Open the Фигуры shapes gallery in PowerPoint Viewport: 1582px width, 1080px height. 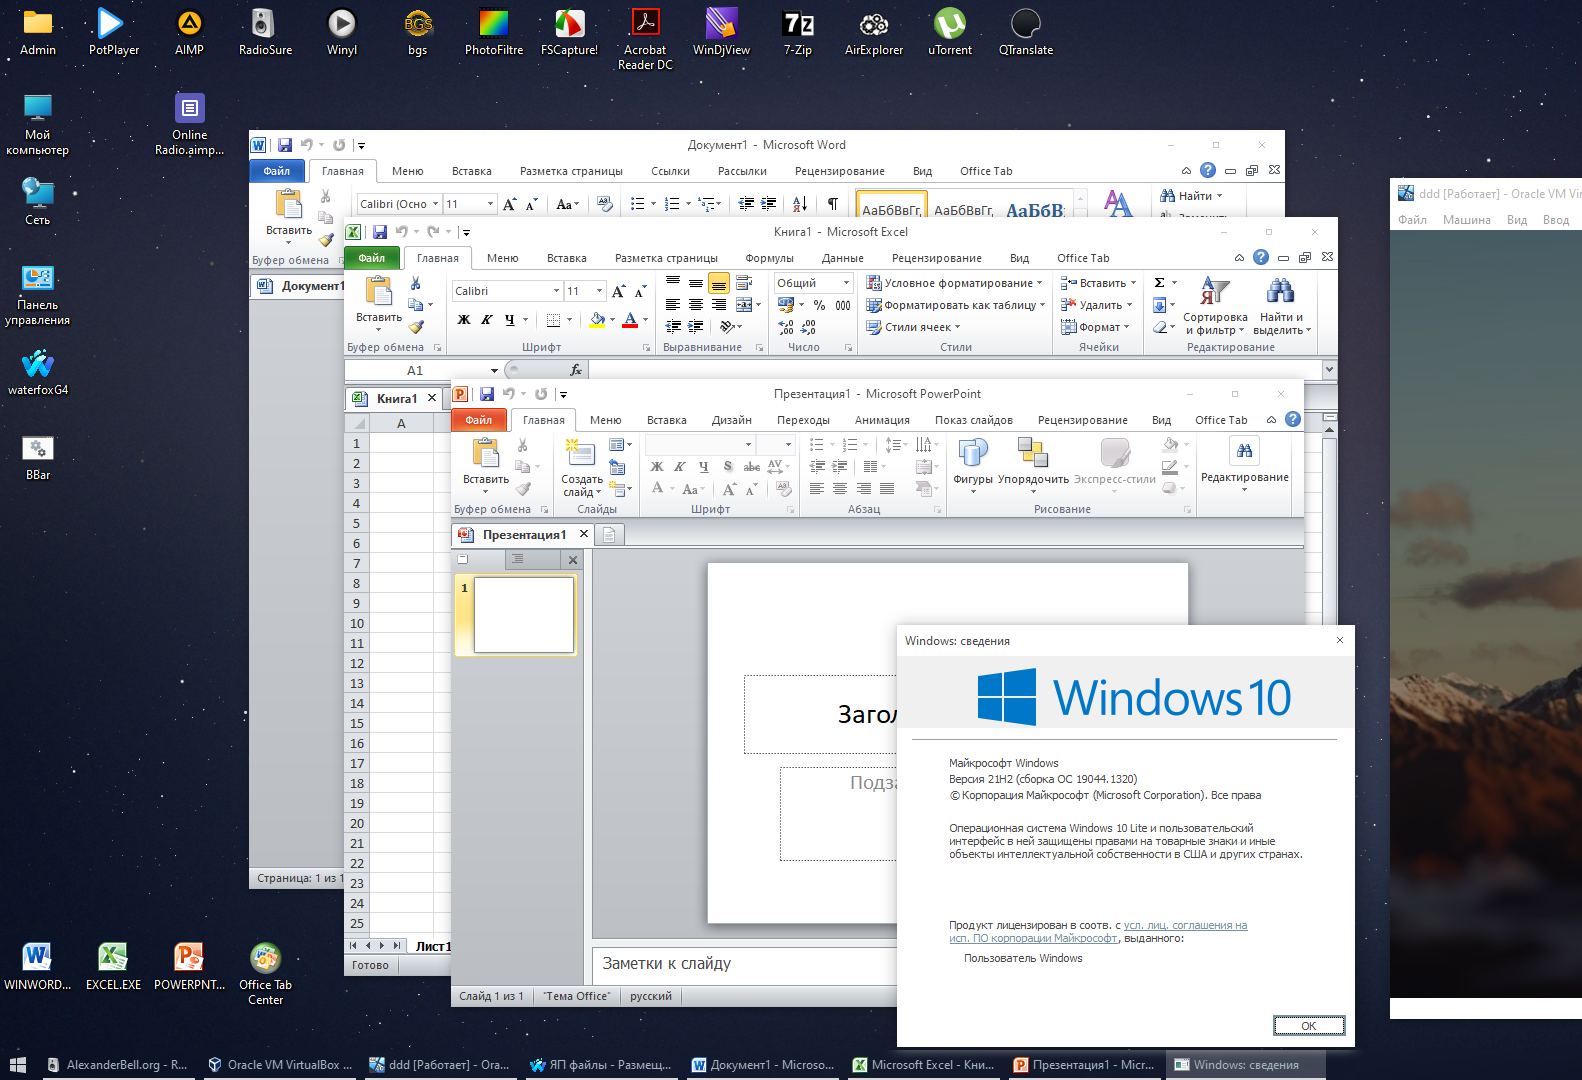972,455
